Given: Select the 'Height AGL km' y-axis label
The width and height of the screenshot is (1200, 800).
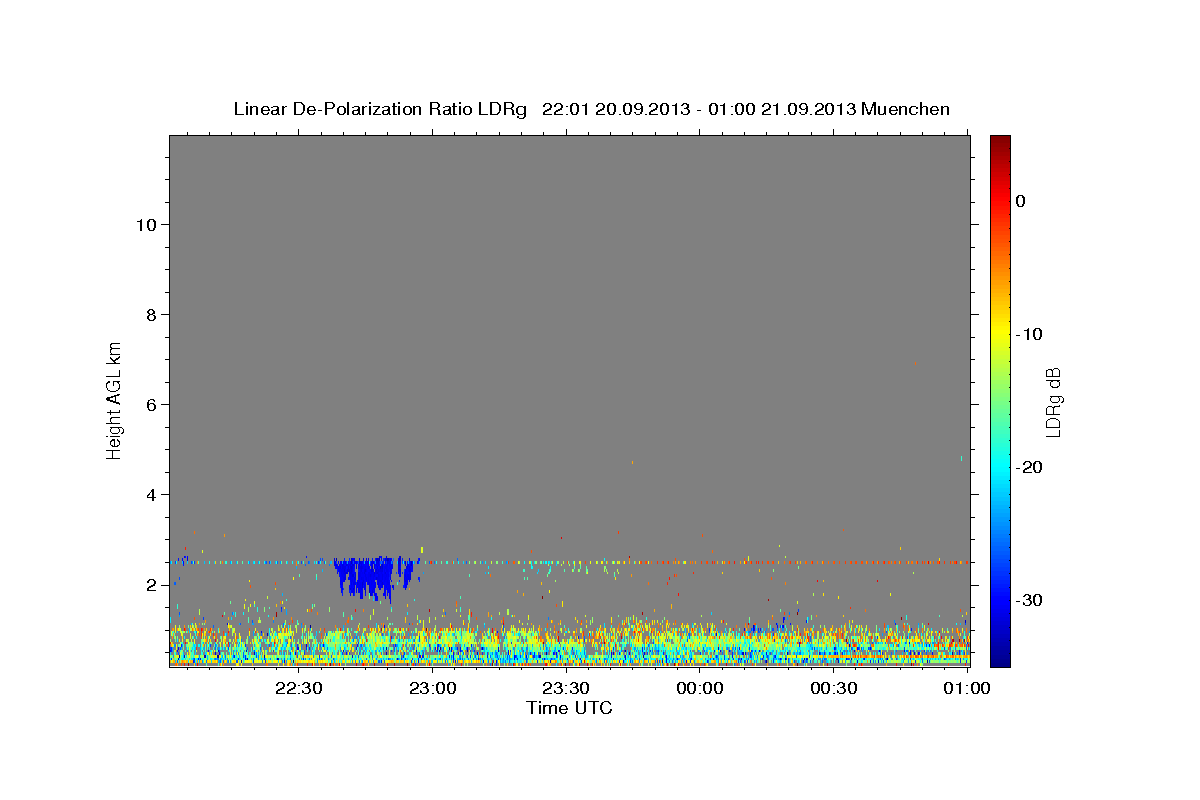Looking at the screenshot, I should 114,399.
